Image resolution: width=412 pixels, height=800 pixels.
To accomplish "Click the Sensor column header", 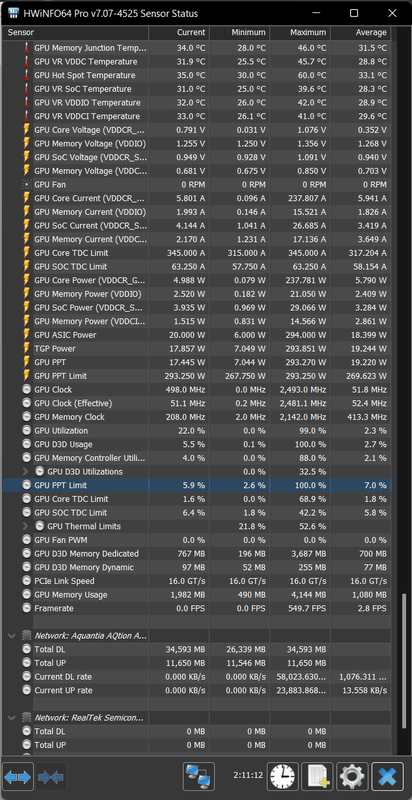I will tap(75, 33).
